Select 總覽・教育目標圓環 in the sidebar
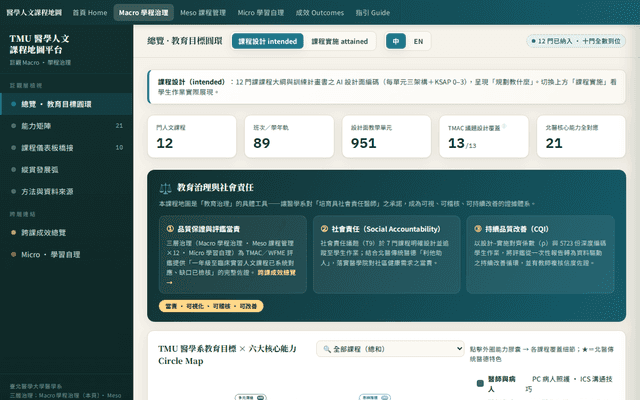The width and height of the screenshot is (640, 400). pos(66,104)
